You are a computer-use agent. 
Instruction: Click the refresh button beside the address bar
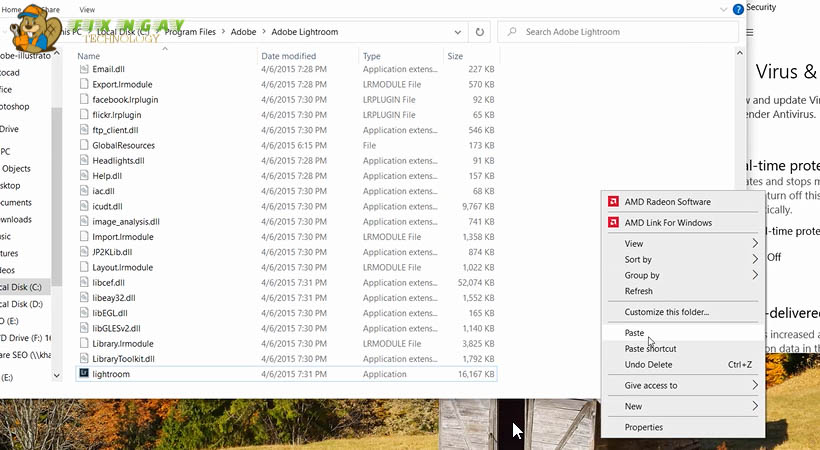[482, 32]
